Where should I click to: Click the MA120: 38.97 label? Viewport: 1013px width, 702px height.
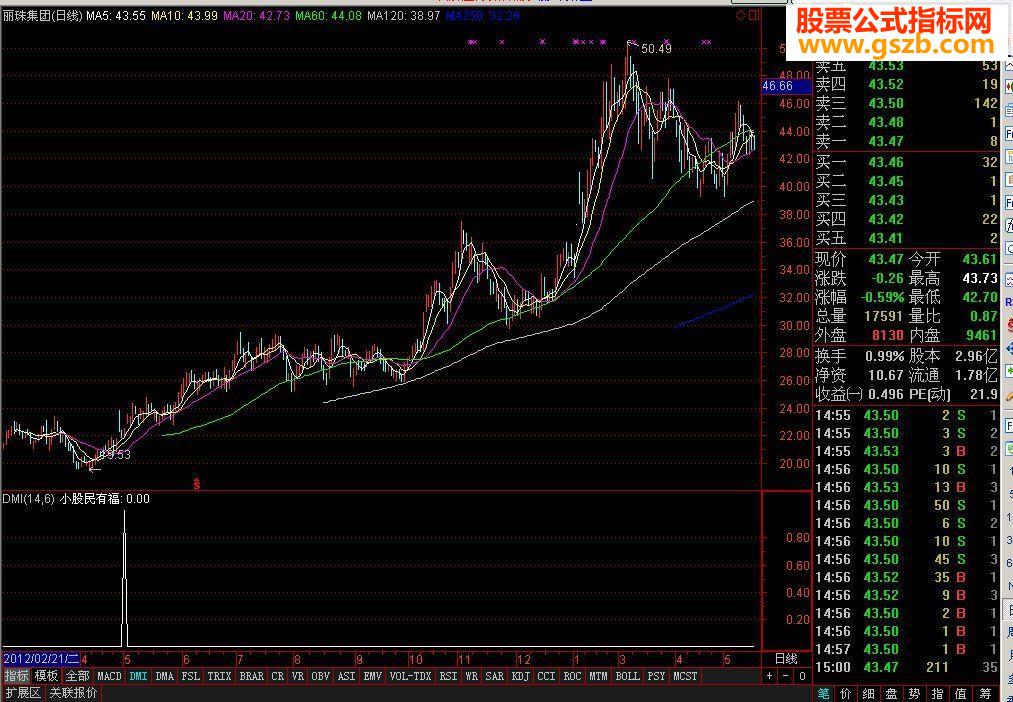[x=404, y=15]
